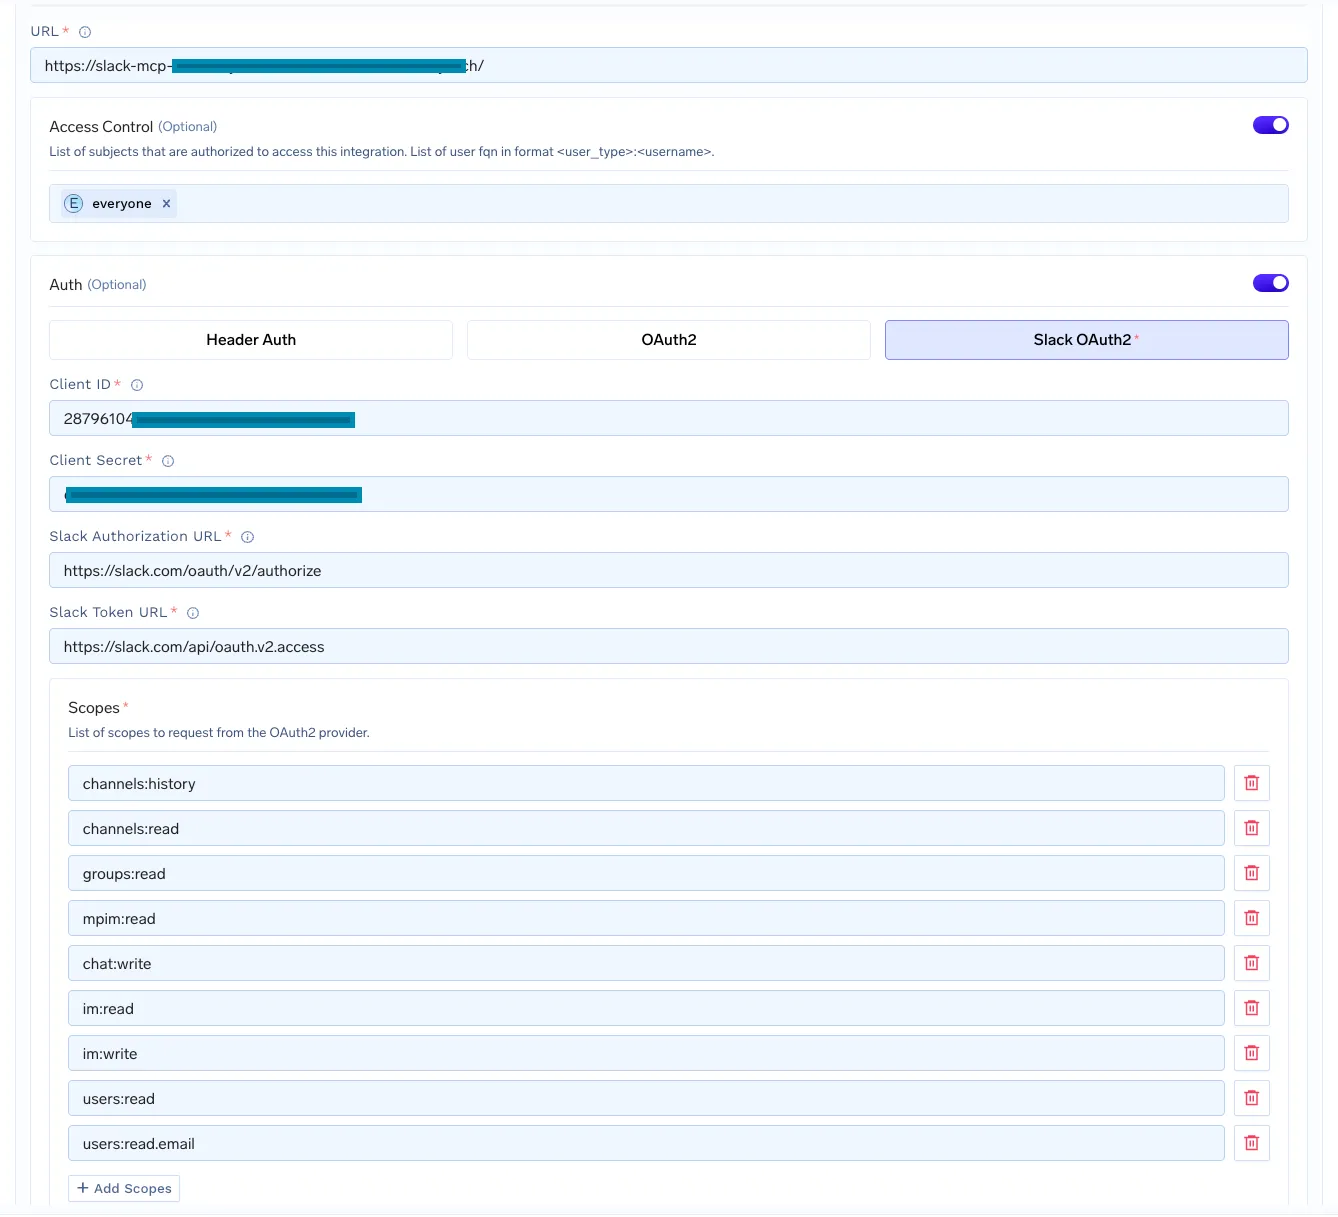
Task: Edit the im:write scope field
Action: (x=646, y=1053)
